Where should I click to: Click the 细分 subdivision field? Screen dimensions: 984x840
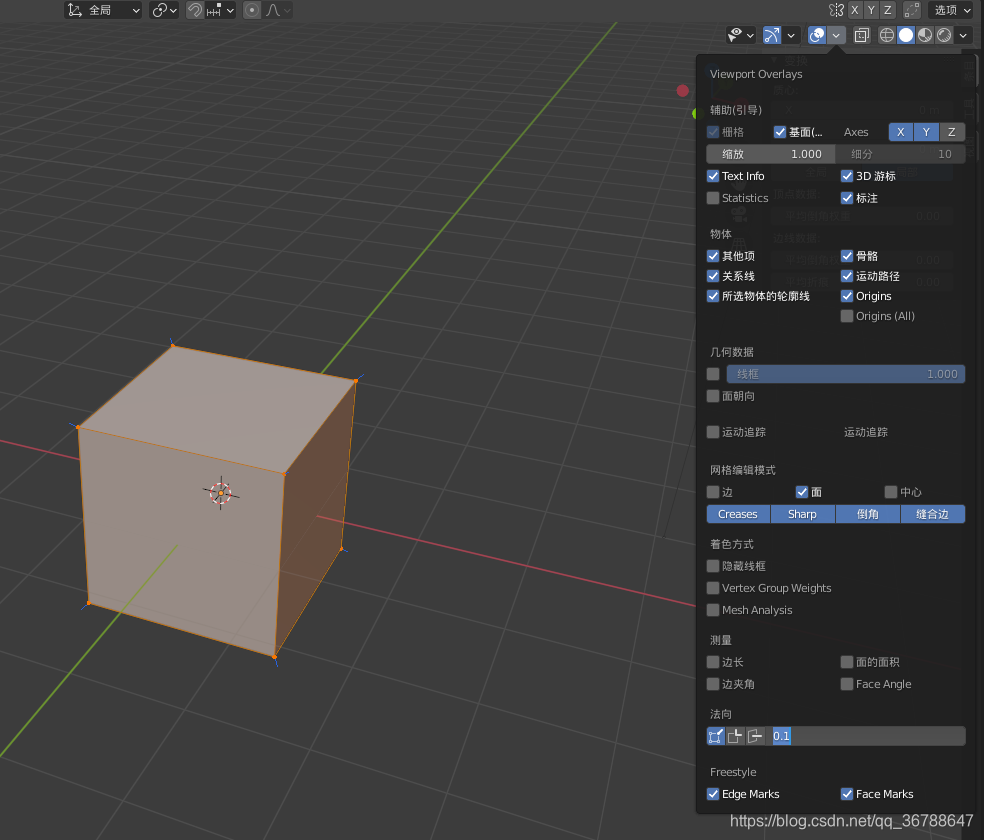pos(901,154)
